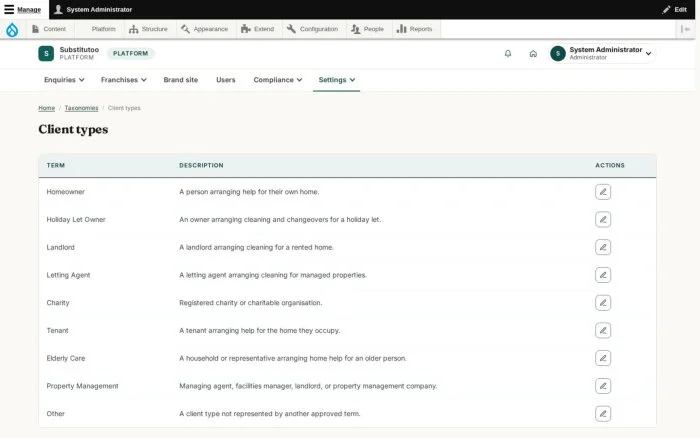Open the Users tab
The image size is (700, 438).
click(225, 80)
